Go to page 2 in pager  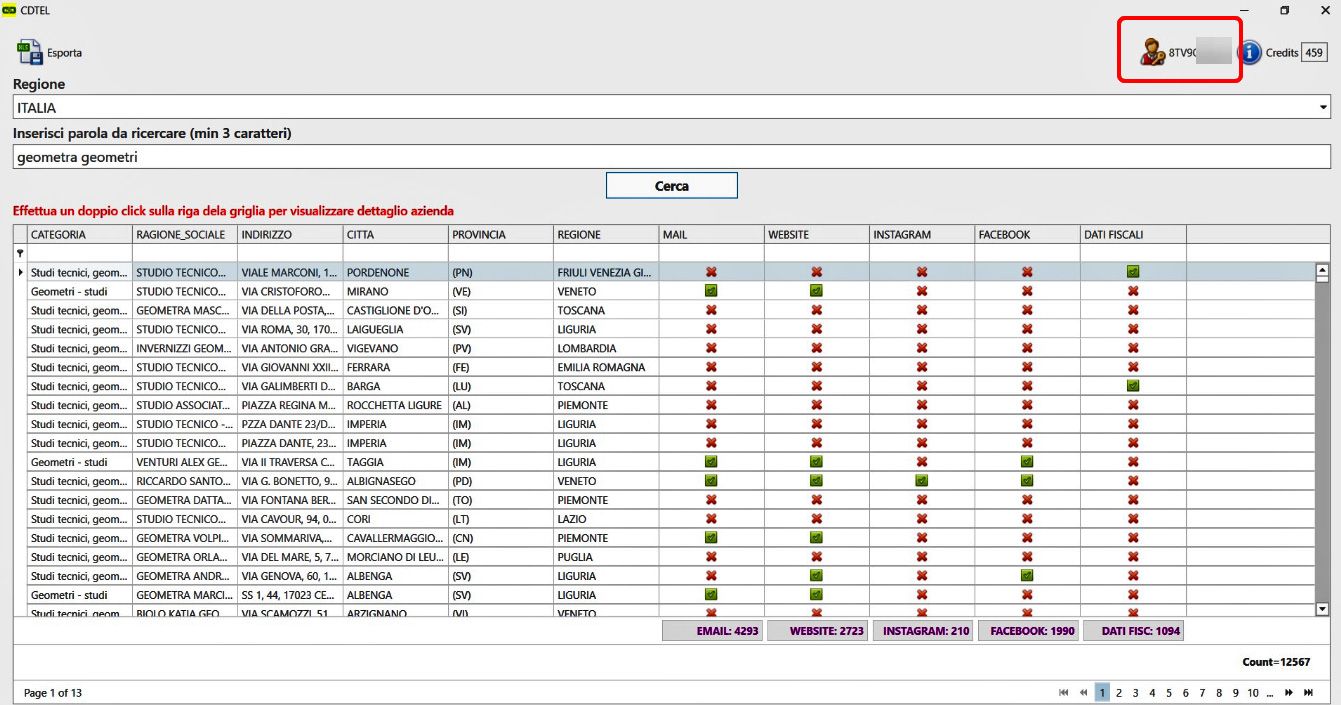coord(1119,692)
